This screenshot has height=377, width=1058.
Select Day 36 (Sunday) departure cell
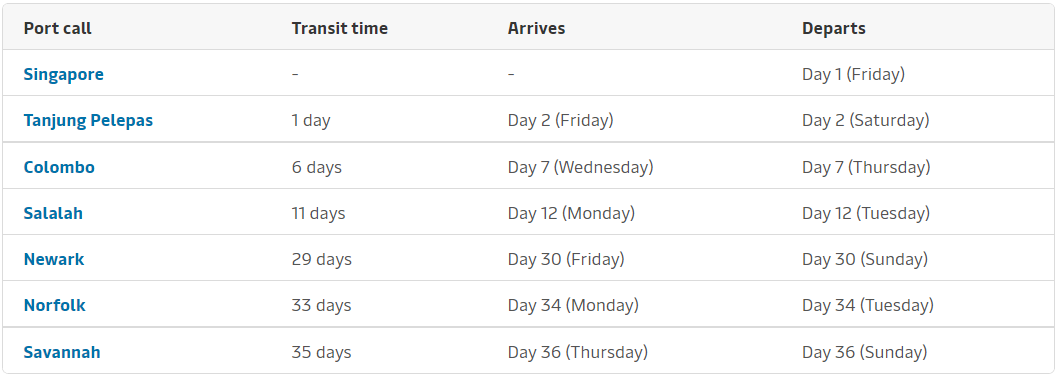tap(864, 352)
